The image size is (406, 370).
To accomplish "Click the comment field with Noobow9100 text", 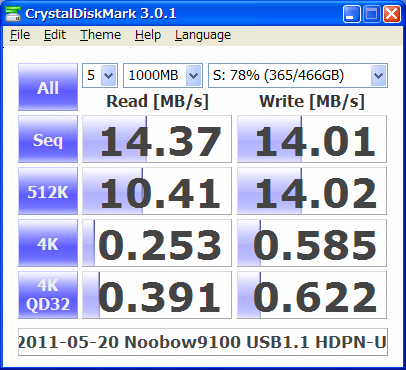I will pyautogui.click(x=203, y=342).
